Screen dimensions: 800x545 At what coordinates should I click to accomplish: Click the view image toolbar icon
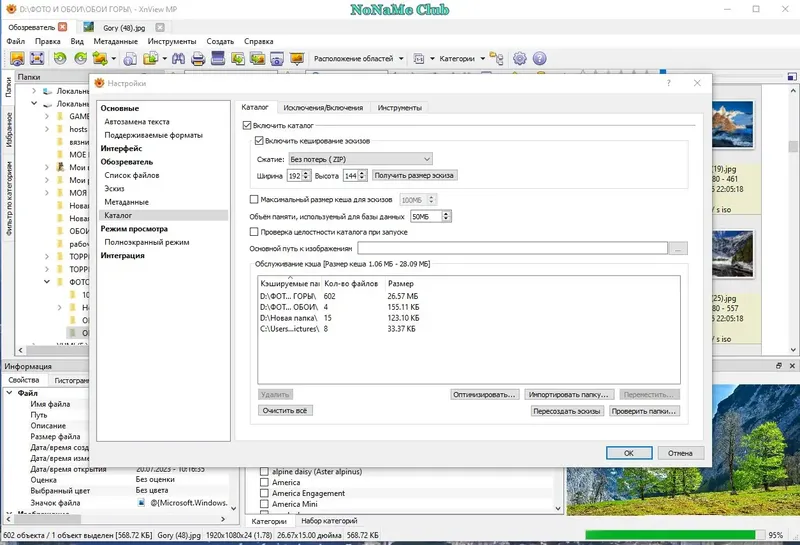point(17,59)
